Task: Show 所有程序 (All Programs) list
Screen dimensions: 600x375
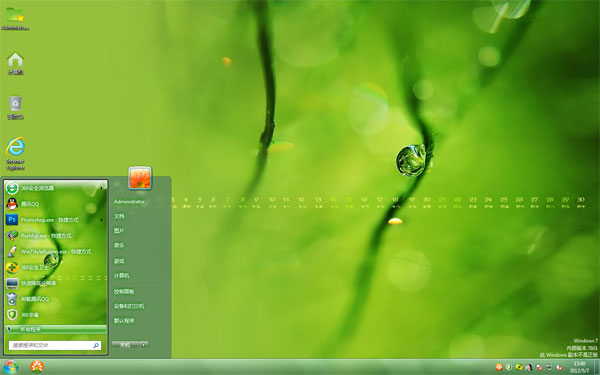Action: (x=55, y=329)
